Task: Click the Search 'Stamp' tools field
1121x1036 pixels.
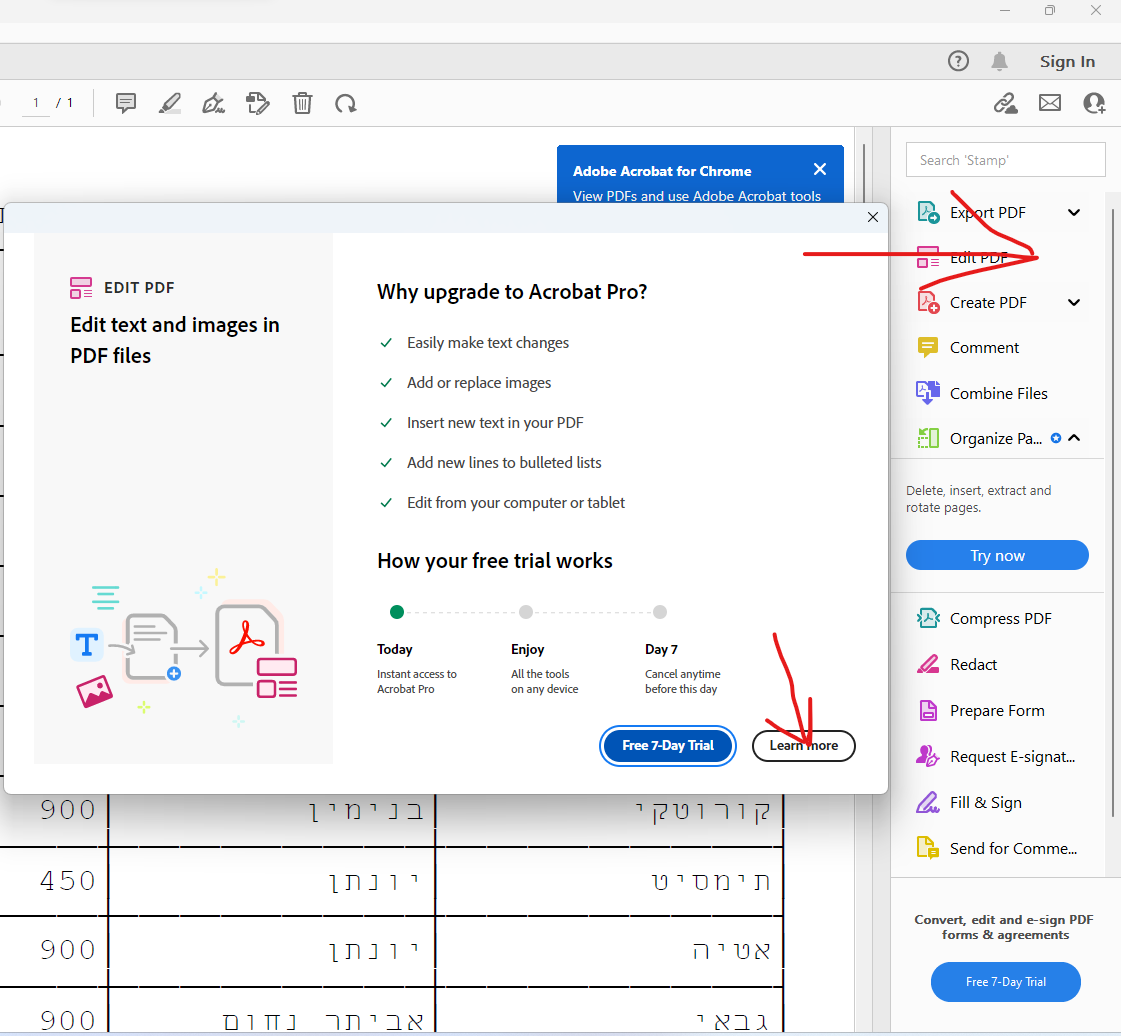Action: coord(1005,159)
